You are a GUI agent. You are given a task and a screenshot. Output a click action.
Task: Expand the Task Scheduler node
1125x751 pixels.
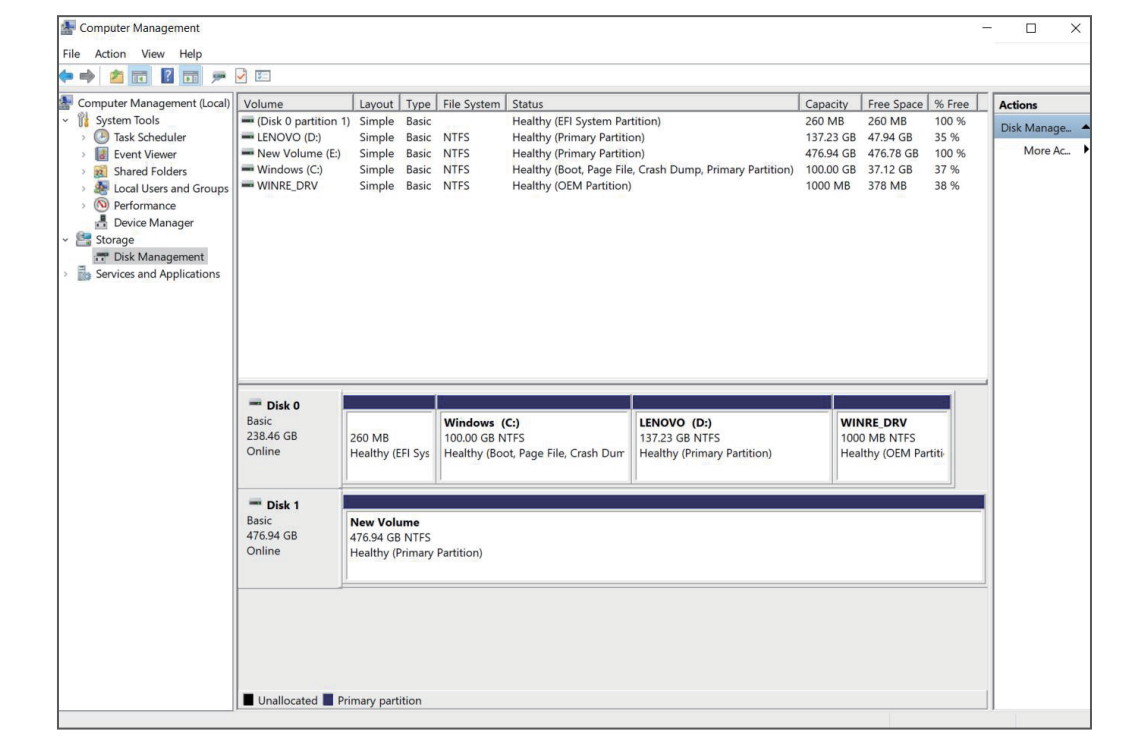(x=84, y=137)
